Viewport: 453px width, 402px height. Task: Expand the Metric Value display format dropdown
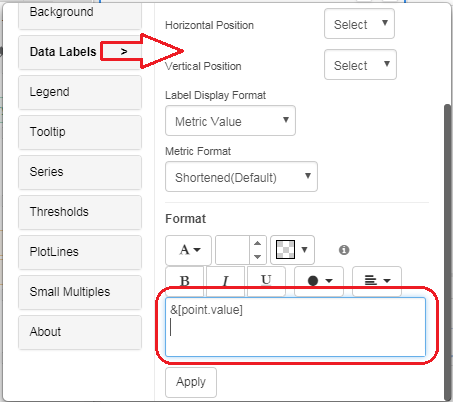pyautogui.click(x=230, y=121)
